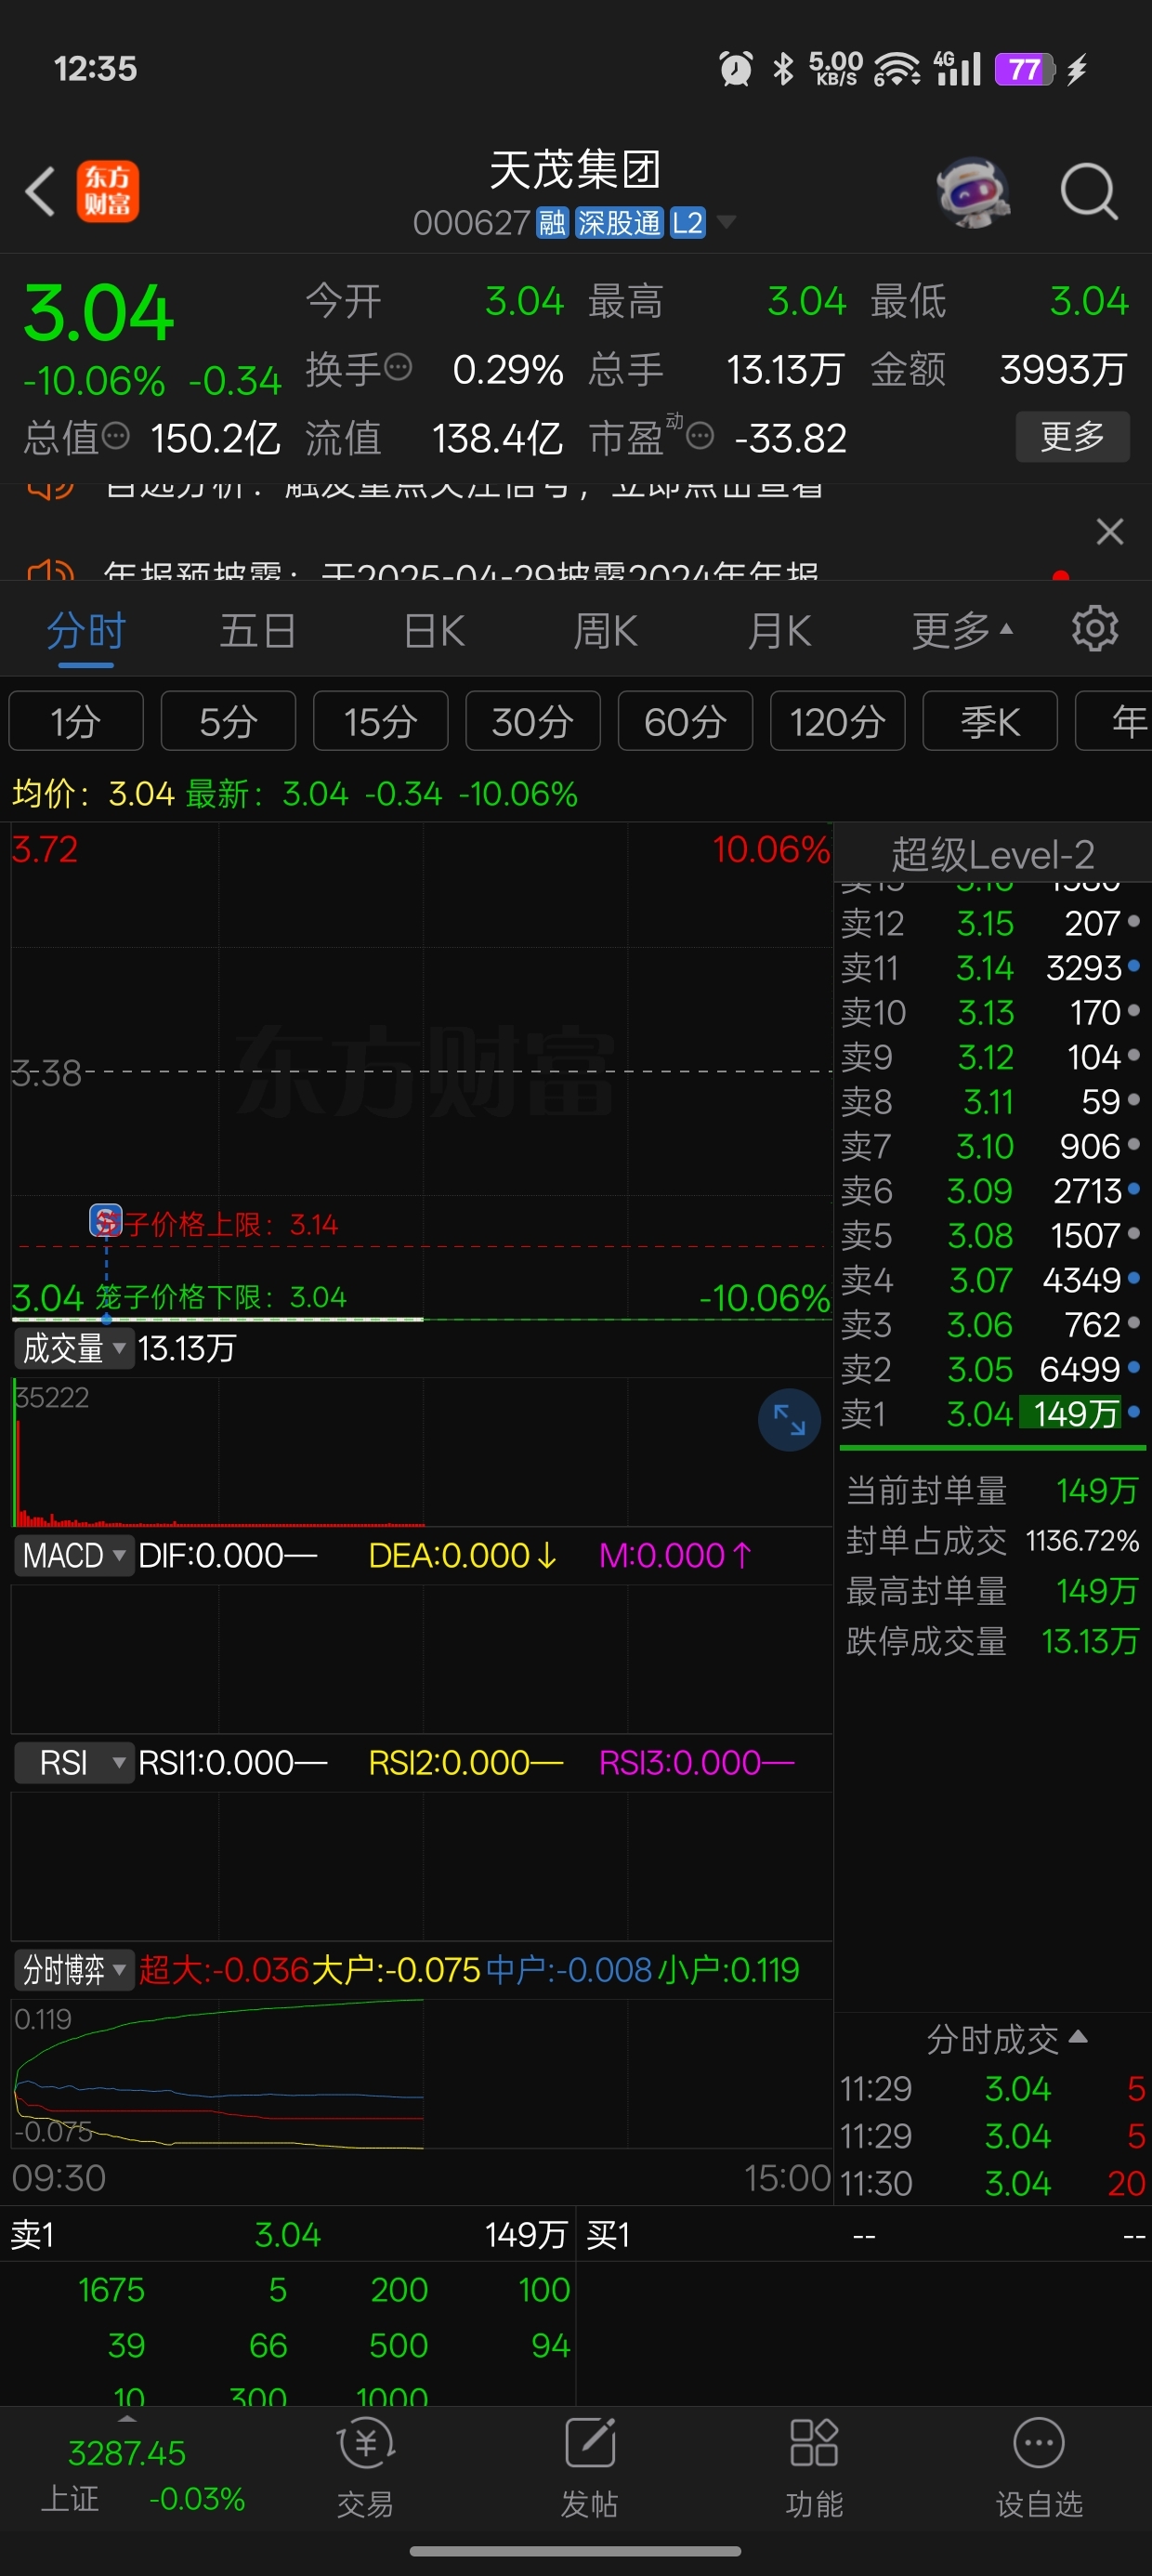Select the 分时 tab
1152x2576 pixels.
[x=86, y=631]
